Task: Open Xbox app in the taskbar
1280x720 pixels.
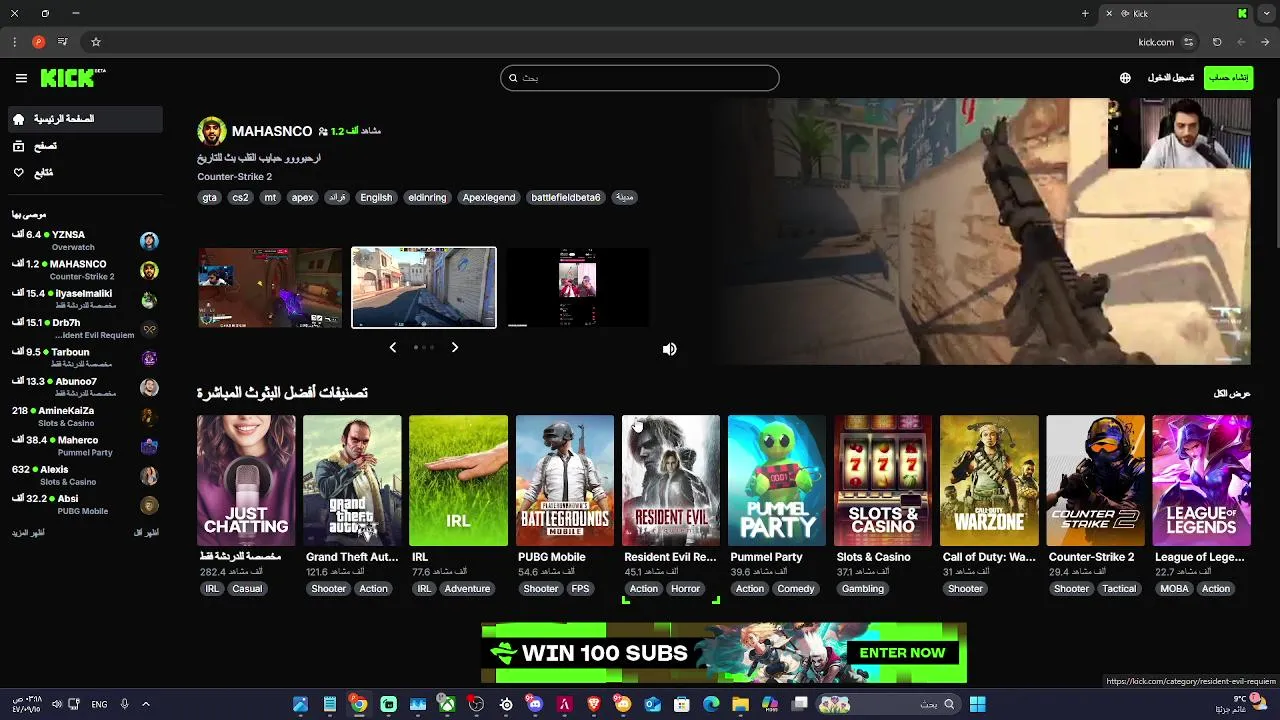Action: click(x=447, y=704)
